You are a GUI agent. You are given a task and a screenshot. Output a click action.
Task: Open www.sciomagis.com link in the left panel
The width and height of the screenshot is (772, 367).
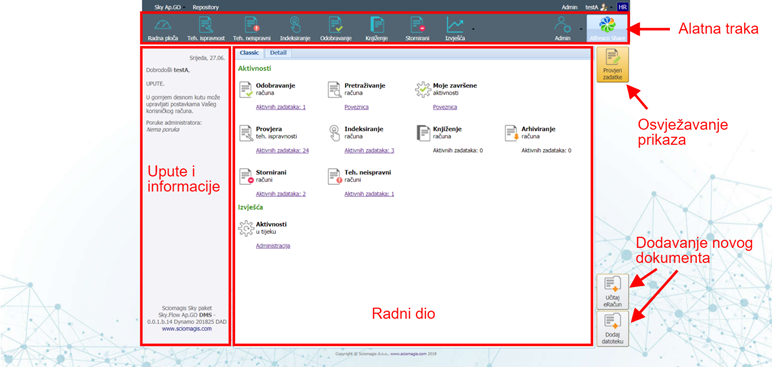[x=187, y=328]
